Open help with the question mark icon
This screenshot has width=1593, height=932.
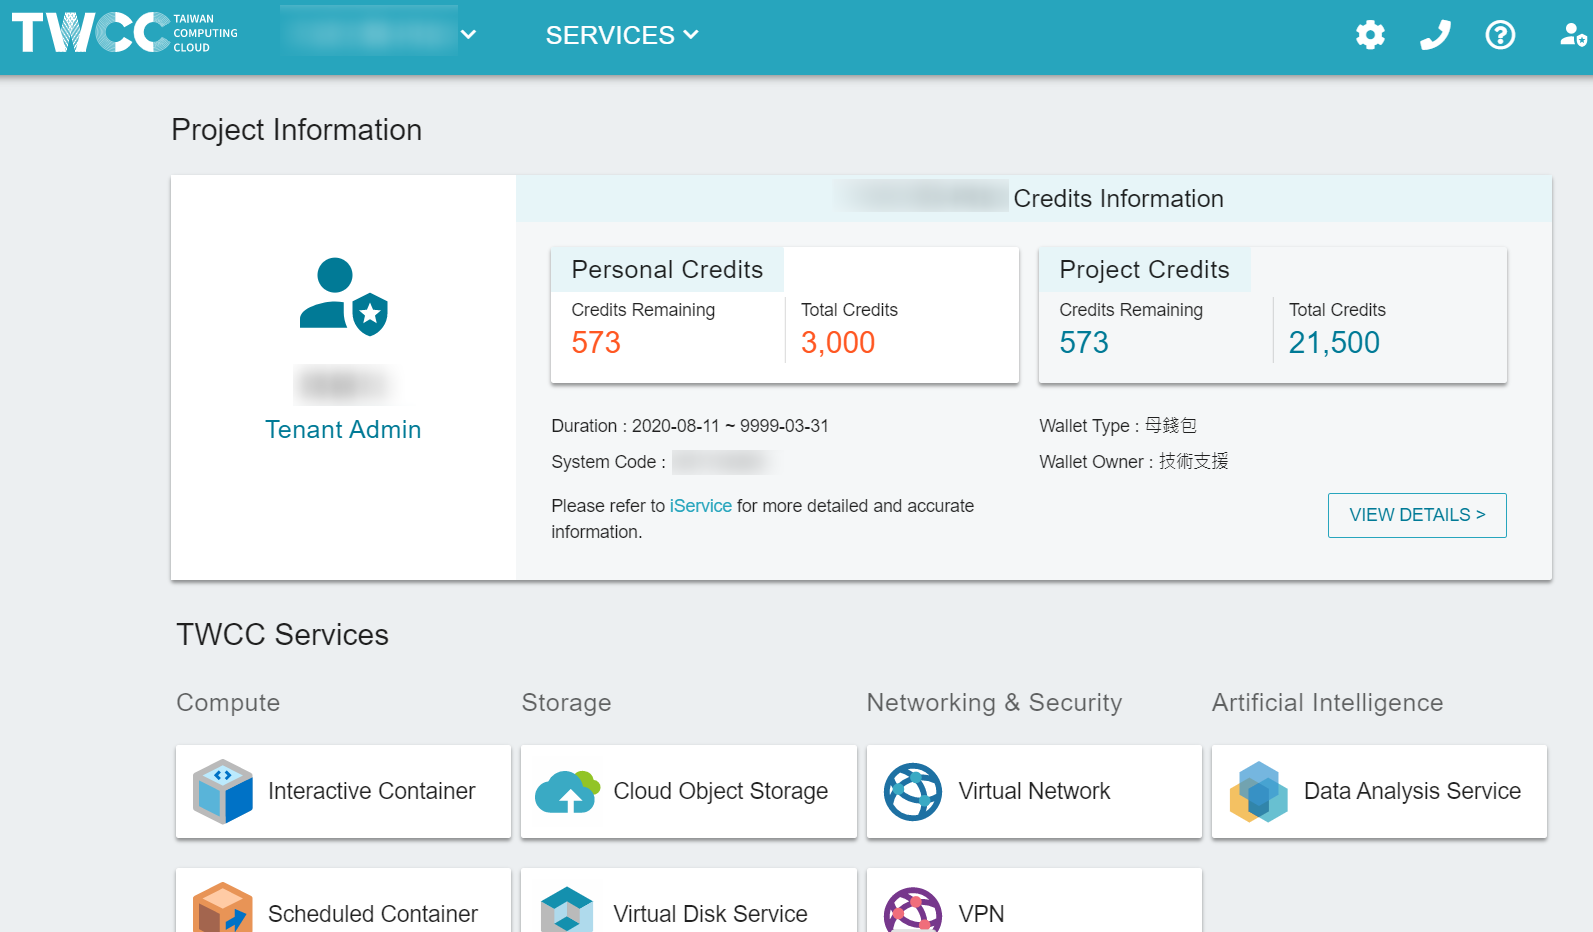point(1500,35)
